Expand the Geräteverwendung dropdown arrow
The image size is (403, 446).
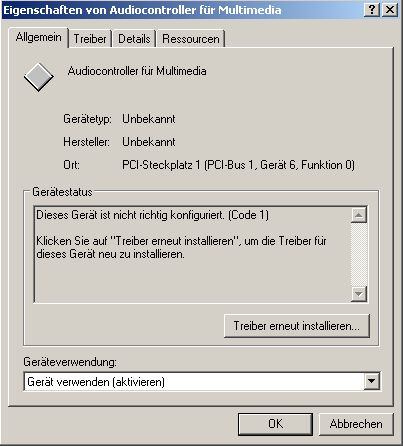372,381
